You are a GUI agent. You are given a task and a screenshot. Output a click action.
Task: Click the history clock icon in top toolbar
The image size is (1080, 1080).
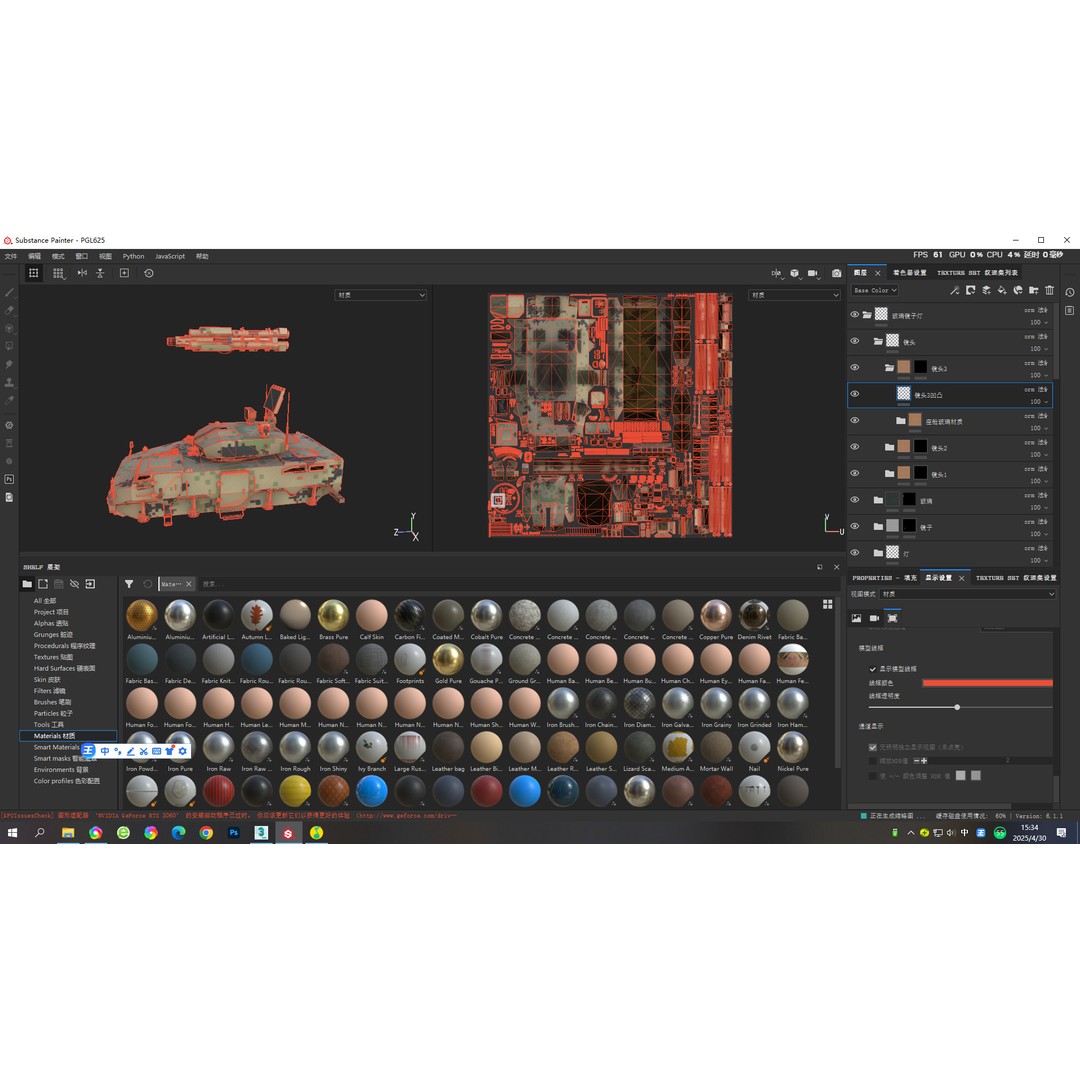pyautogui.click(x=149, y=273)
